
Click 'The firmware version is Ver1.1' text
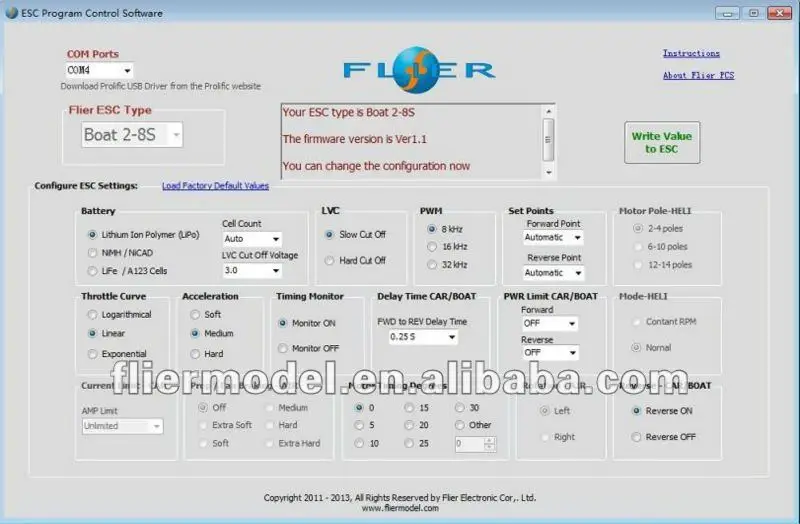tap(355, 139)
